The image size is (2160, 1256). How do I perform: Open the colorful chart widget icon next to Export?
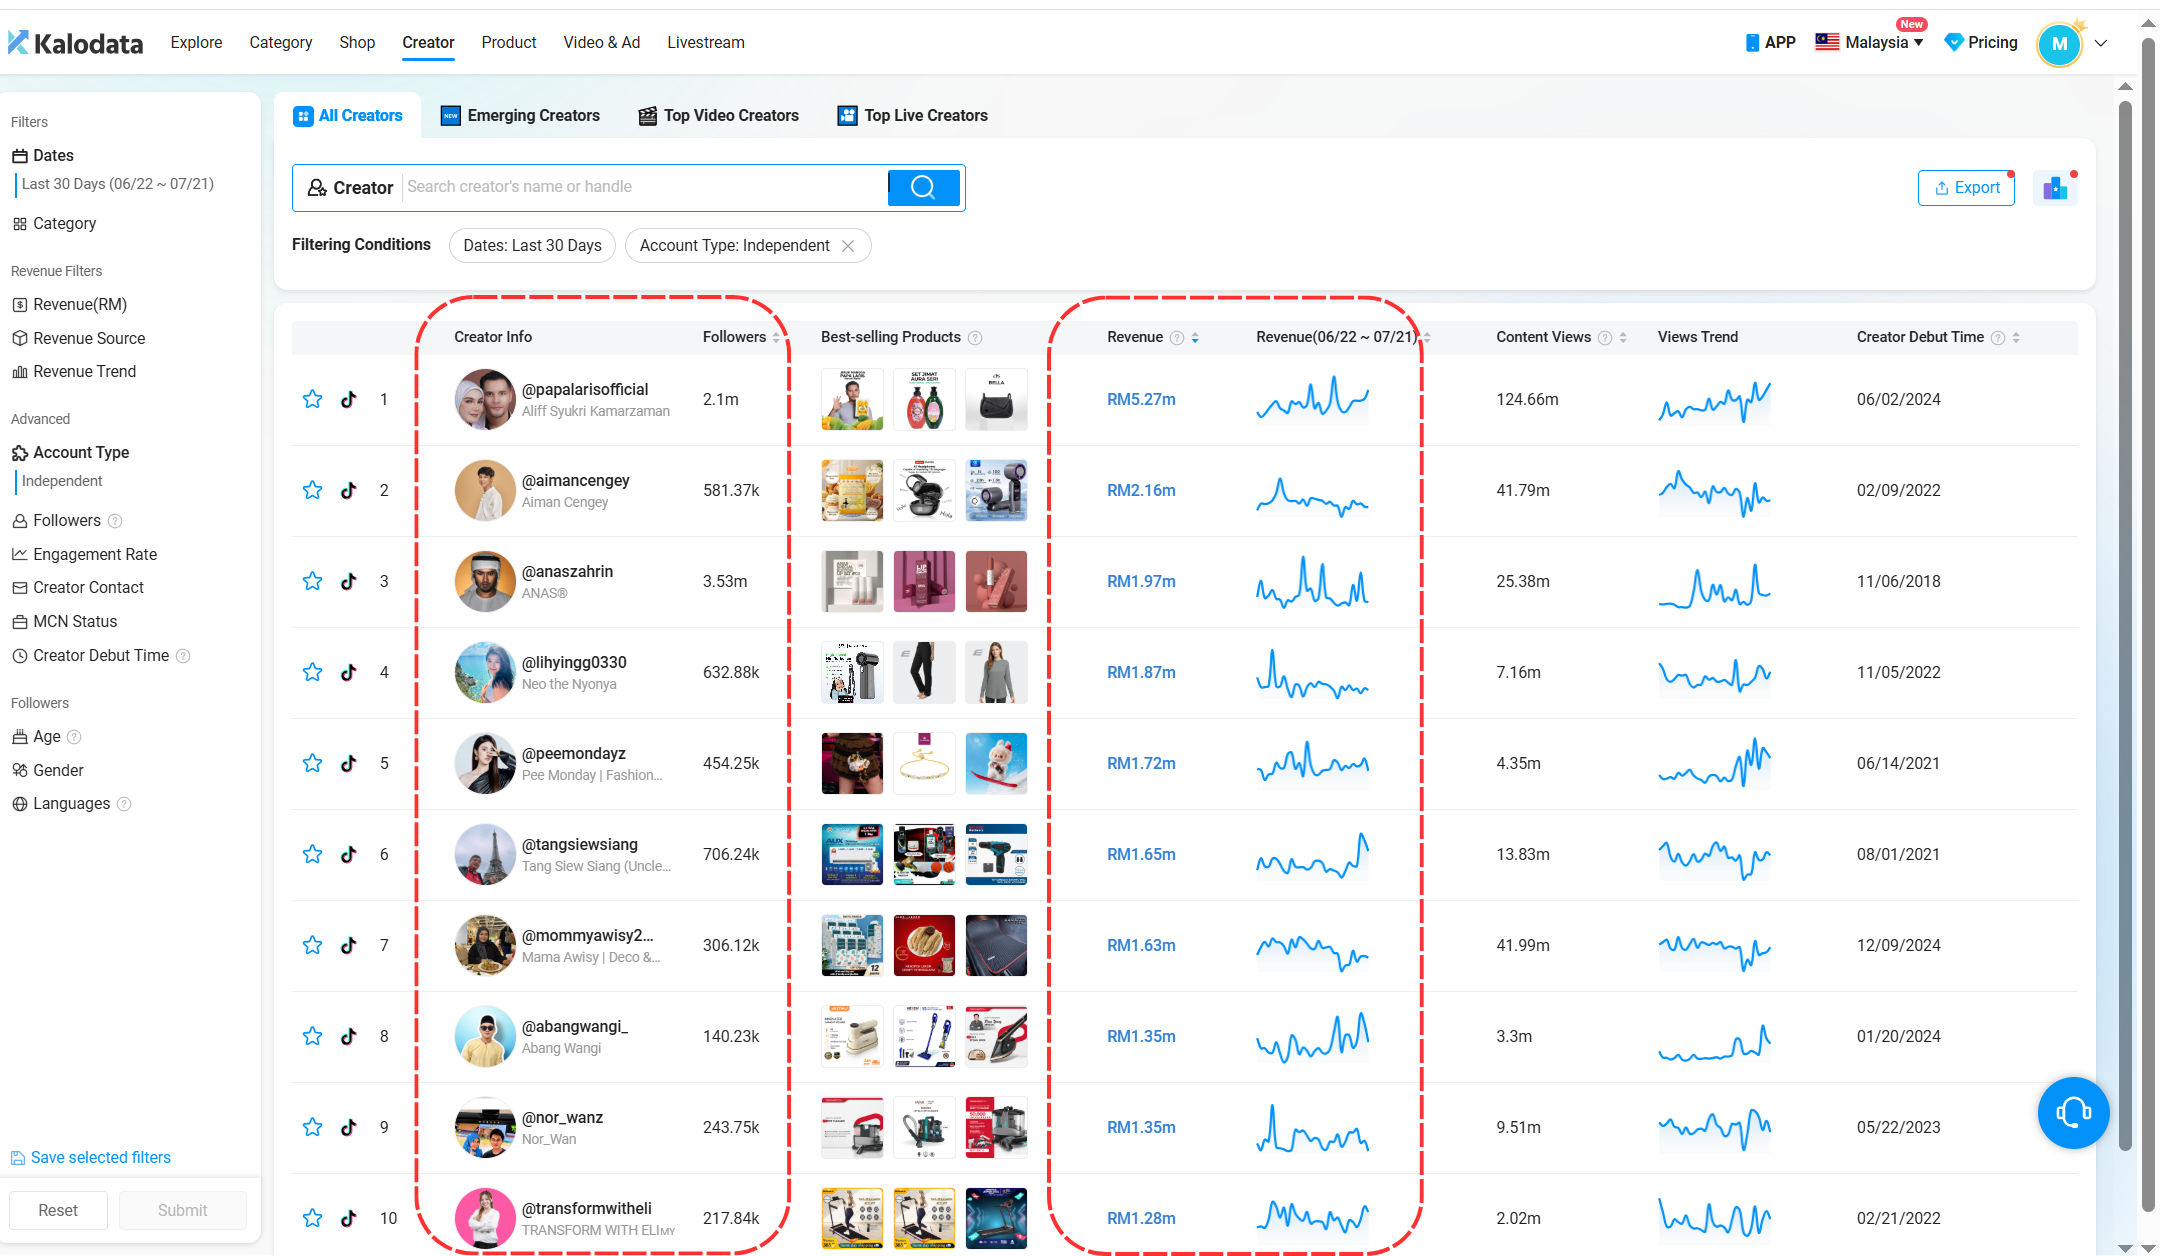pos(2055,188)
